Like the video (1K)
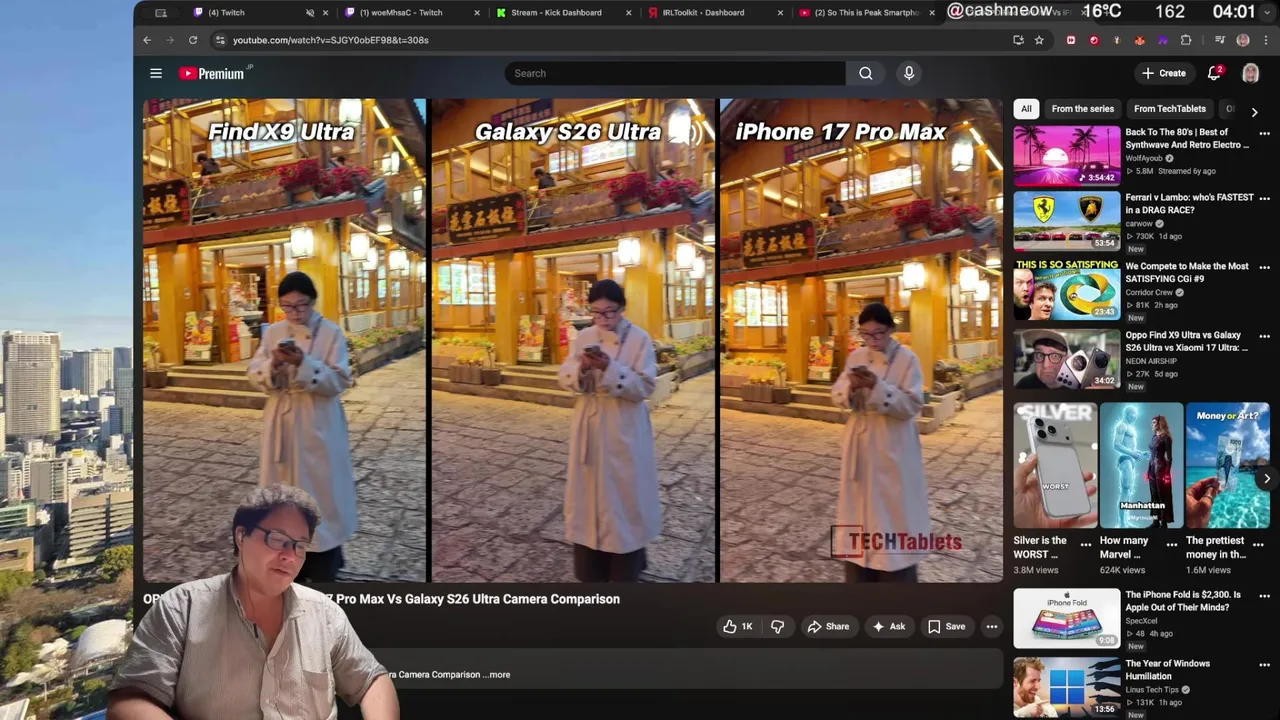This screenshot has width=1280, height=720. (x=737, y=627)
